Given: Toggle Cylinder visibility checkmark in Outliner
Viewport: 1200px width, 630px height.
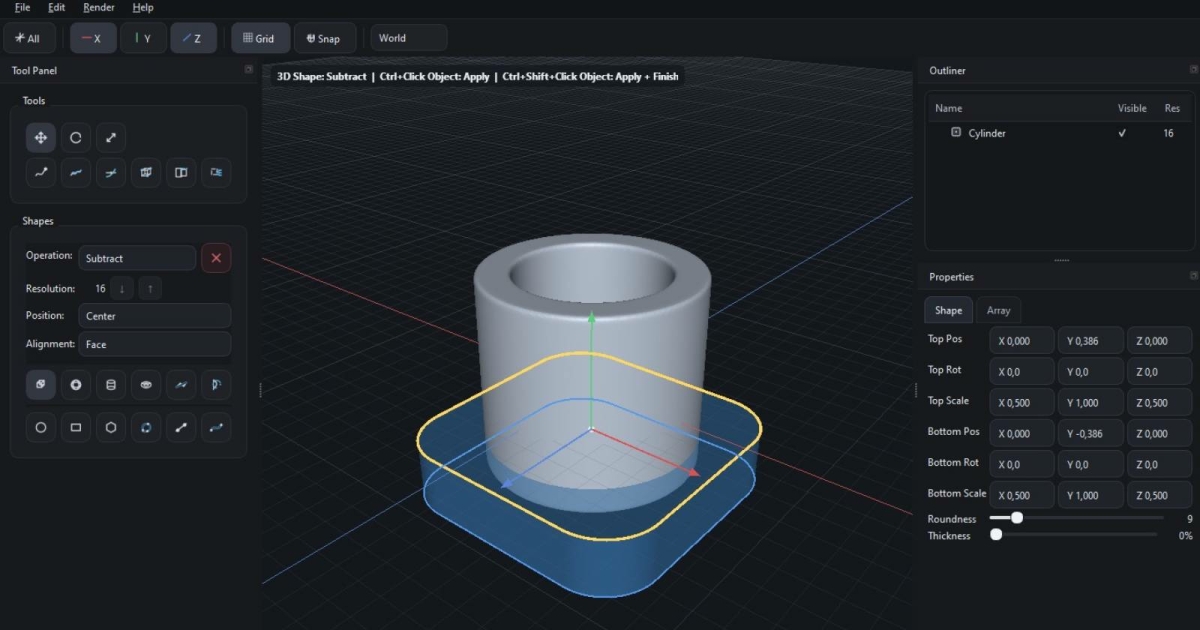Looking at the screenshot, I should [x=1122, y=133].
